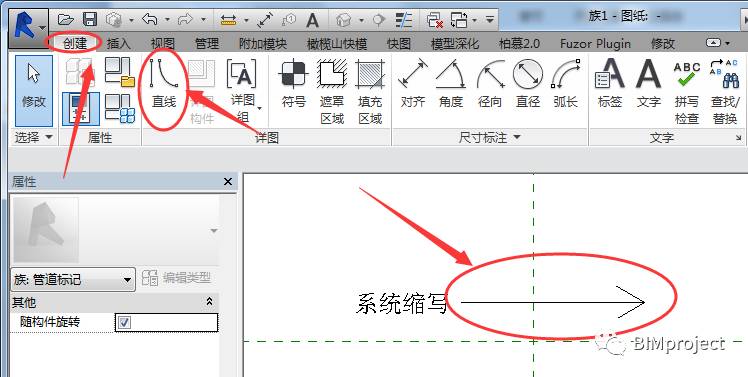Switch to the 橄榄山快模 tab
748x377 pixels.
click(337, 44)
